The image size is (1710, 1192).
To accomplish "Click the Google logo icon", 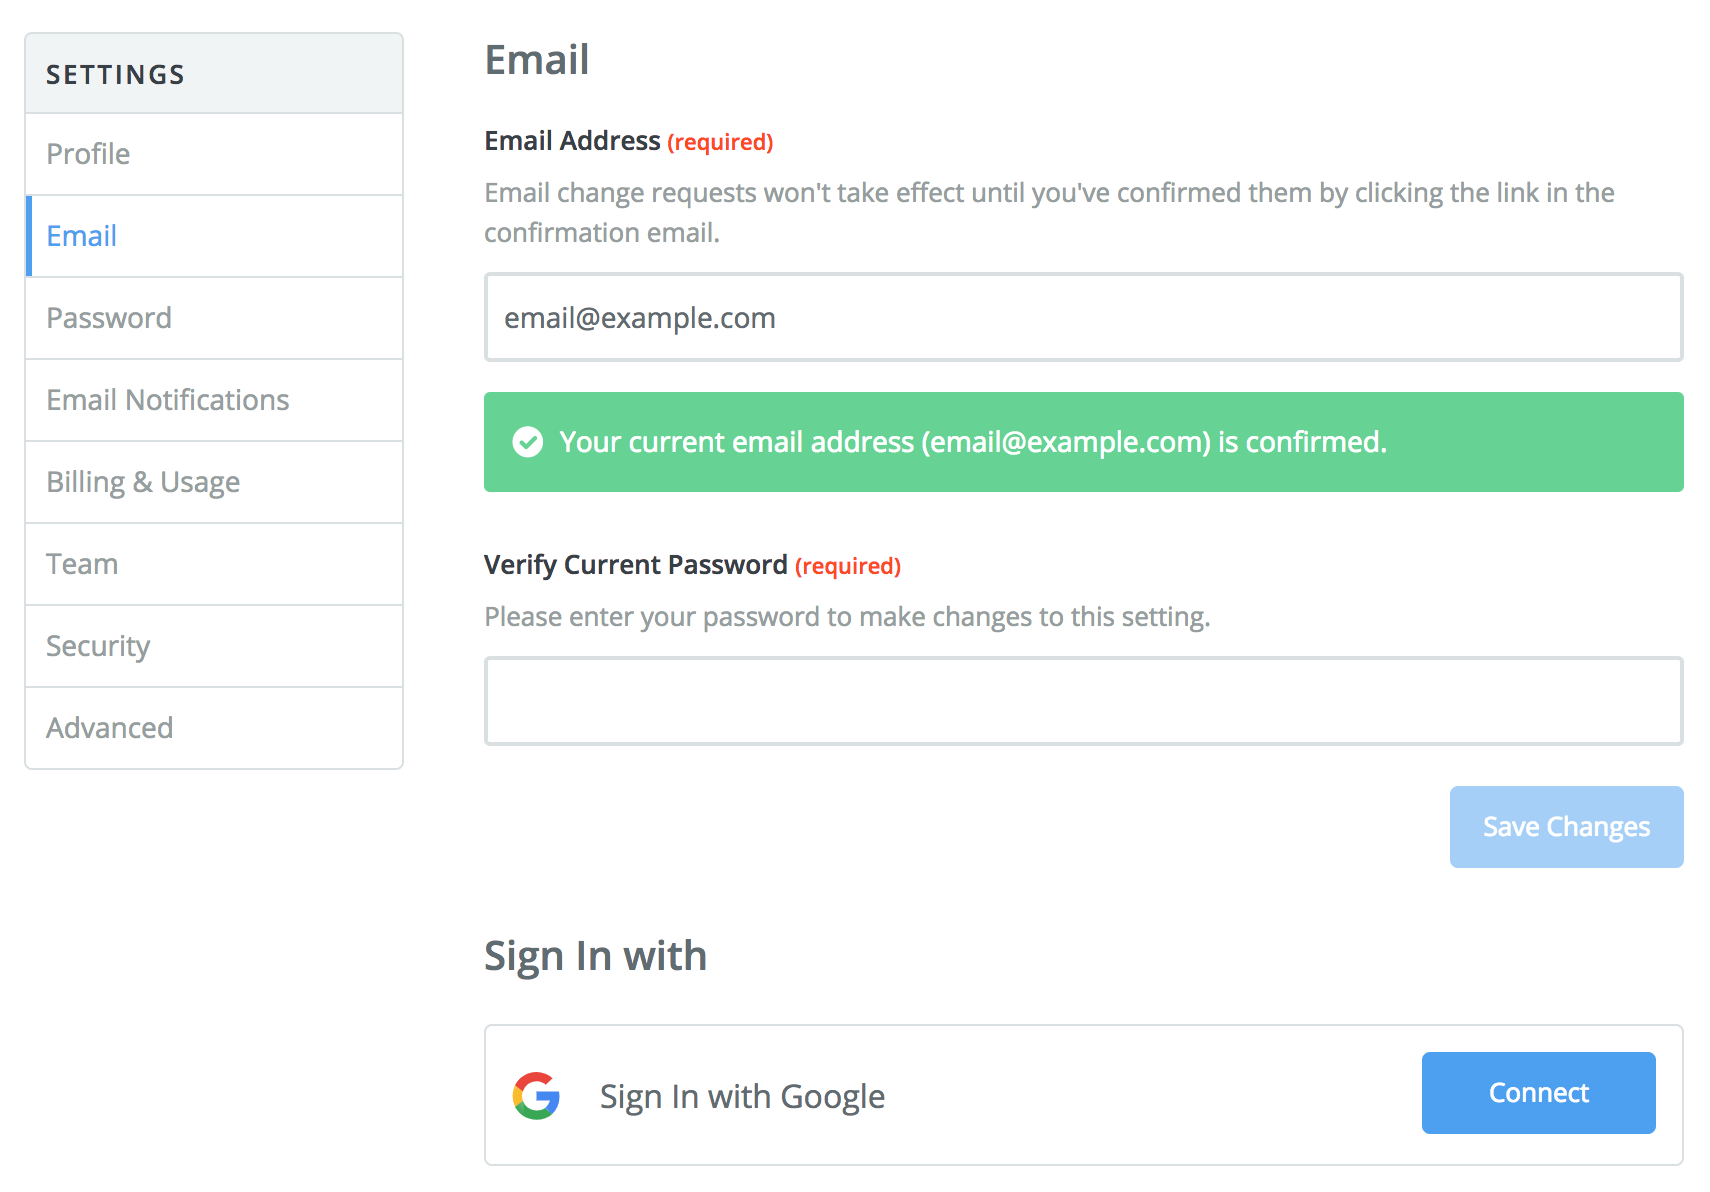I will 536,1096.
